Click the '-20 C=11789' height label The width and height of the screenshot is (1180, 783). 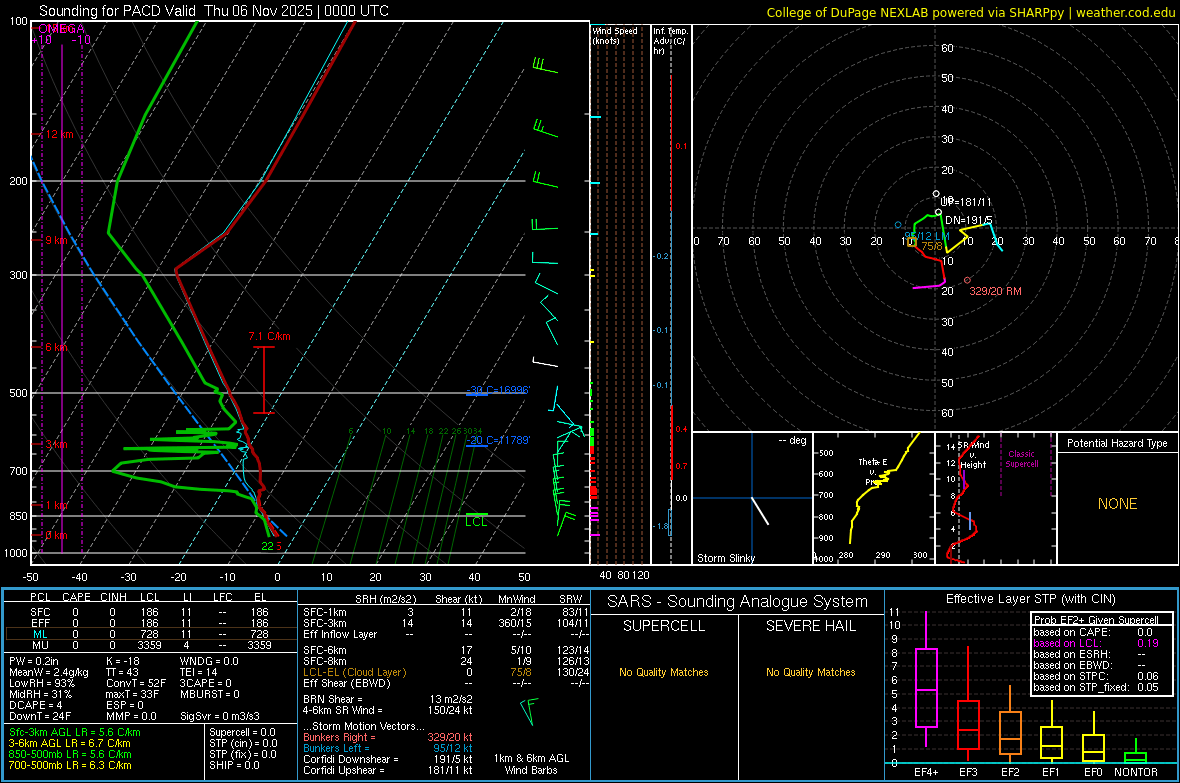click(498, 440)
